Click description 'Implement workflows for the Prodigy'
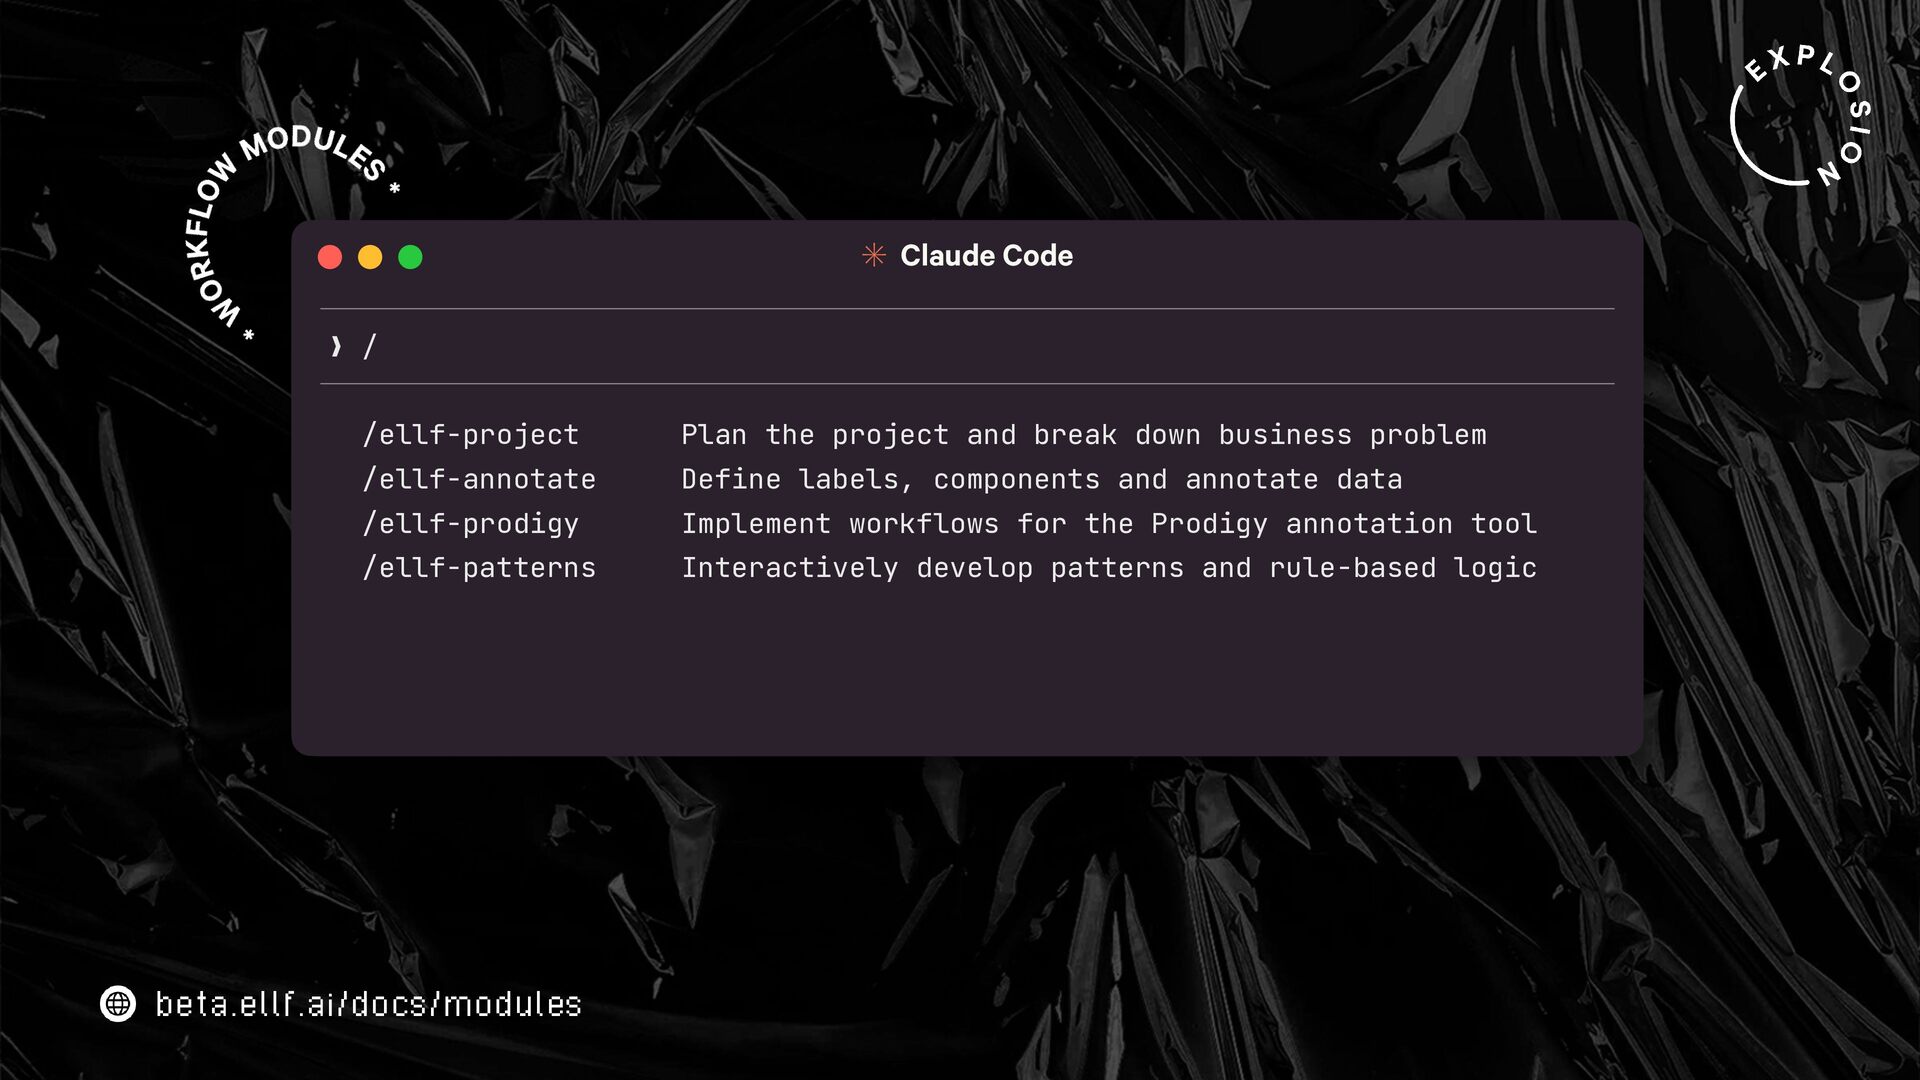Viewport: 1920px width, 1080px height. click(x=1108, y=523)
